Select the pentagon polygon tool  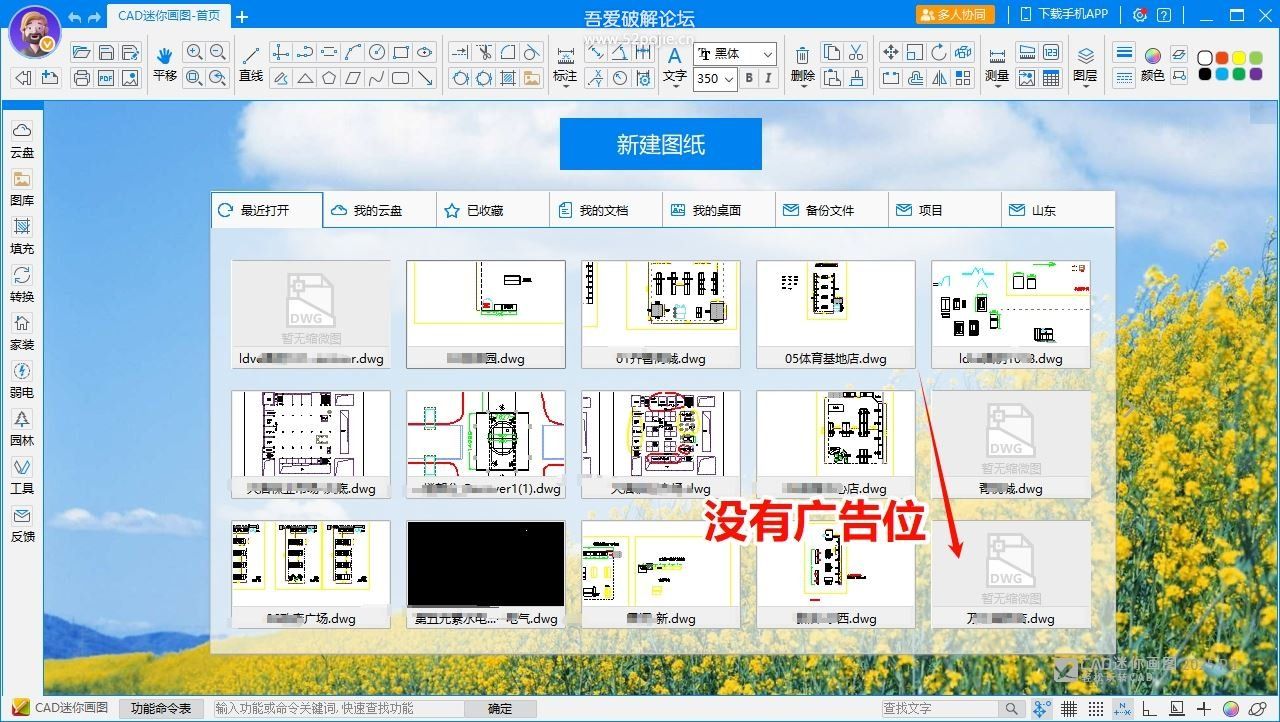pyautogui.click(x=329, y=78)
